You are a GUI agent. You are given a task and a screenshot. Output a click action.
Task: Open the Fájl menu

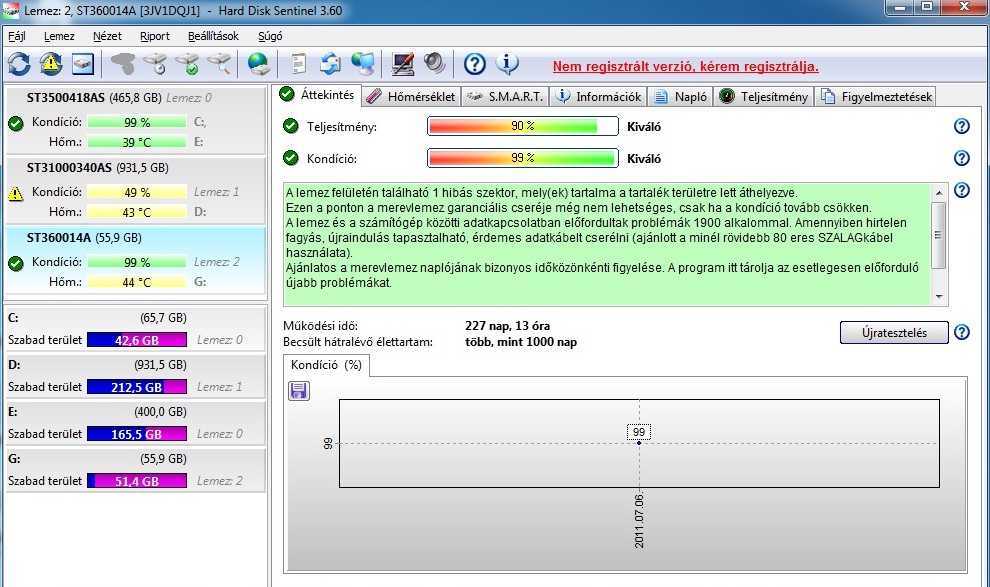point(17,36)
